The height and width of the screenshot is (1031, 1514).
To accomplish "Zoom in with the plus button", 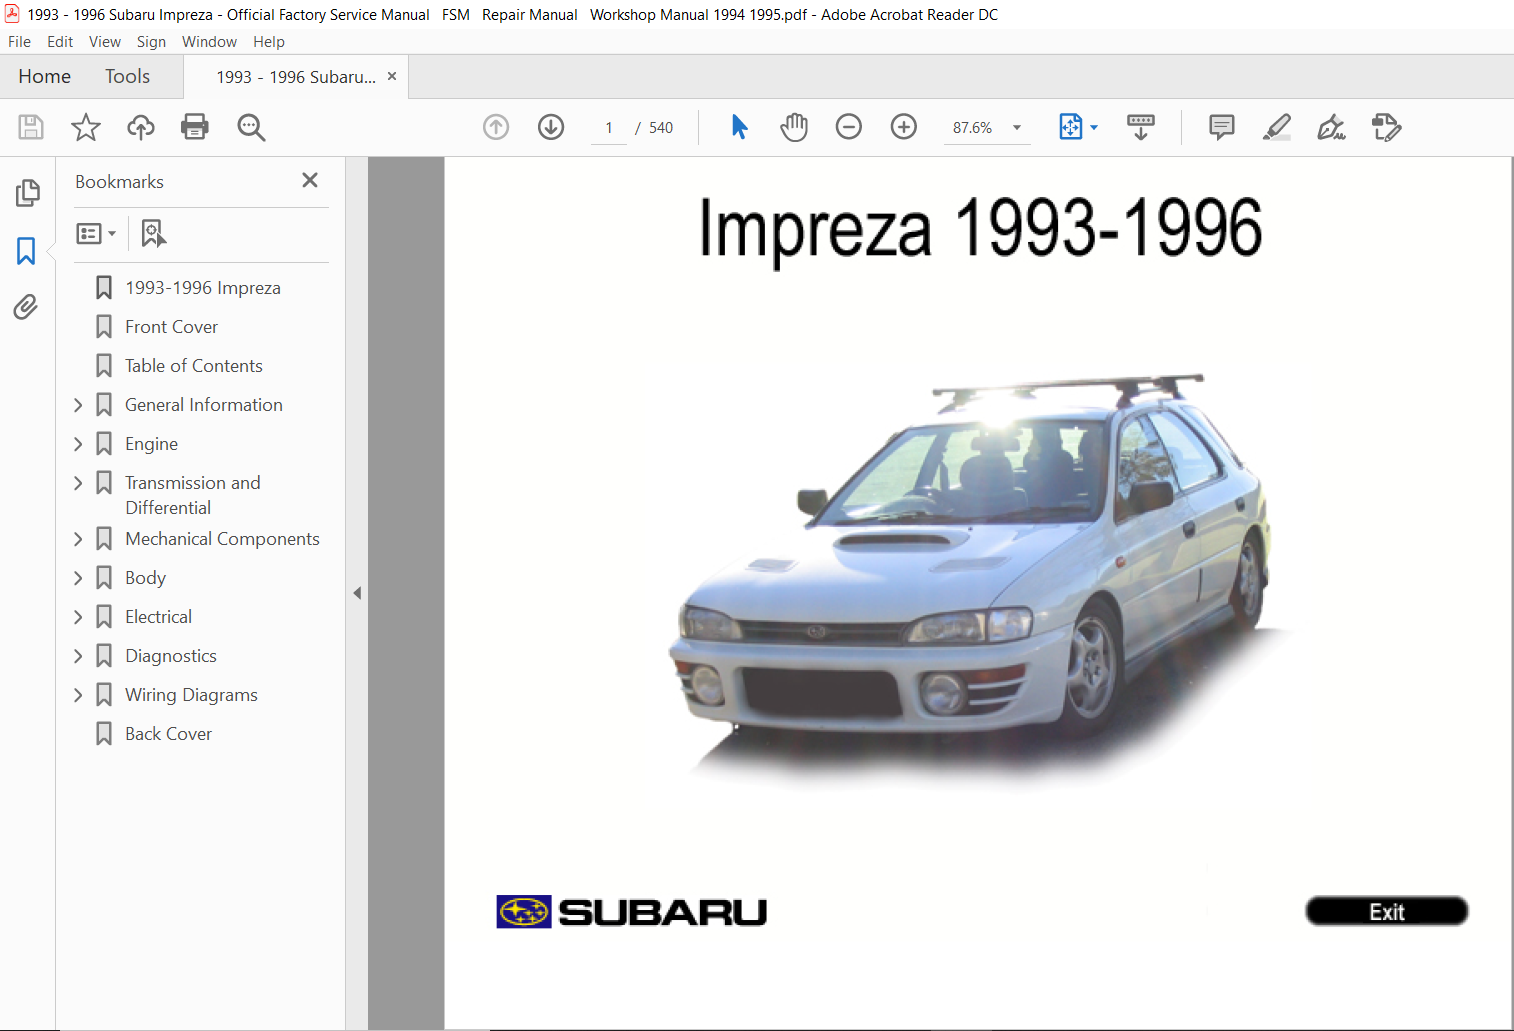I will (x=904, y=127).
